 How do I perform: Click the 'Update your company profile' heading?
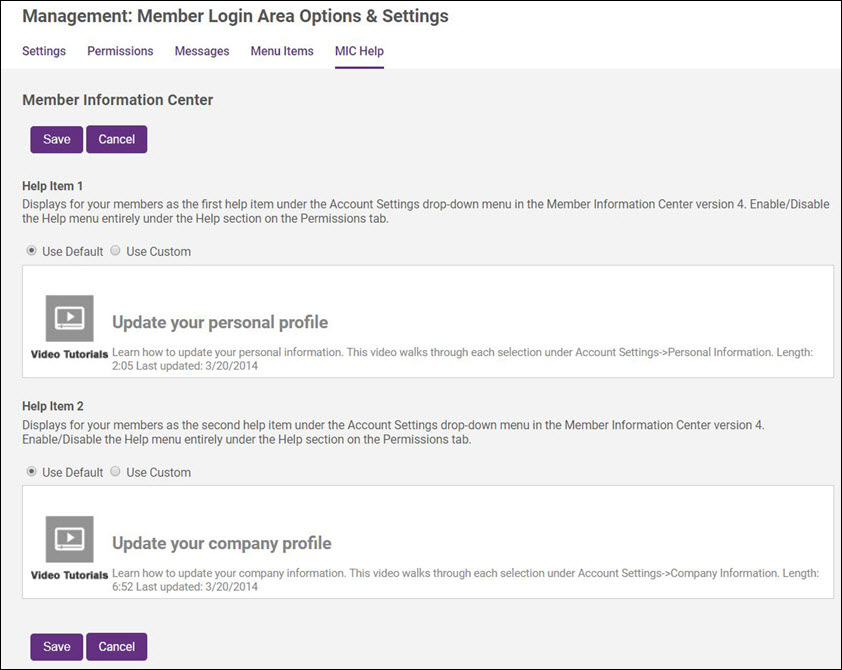point(222,543)
